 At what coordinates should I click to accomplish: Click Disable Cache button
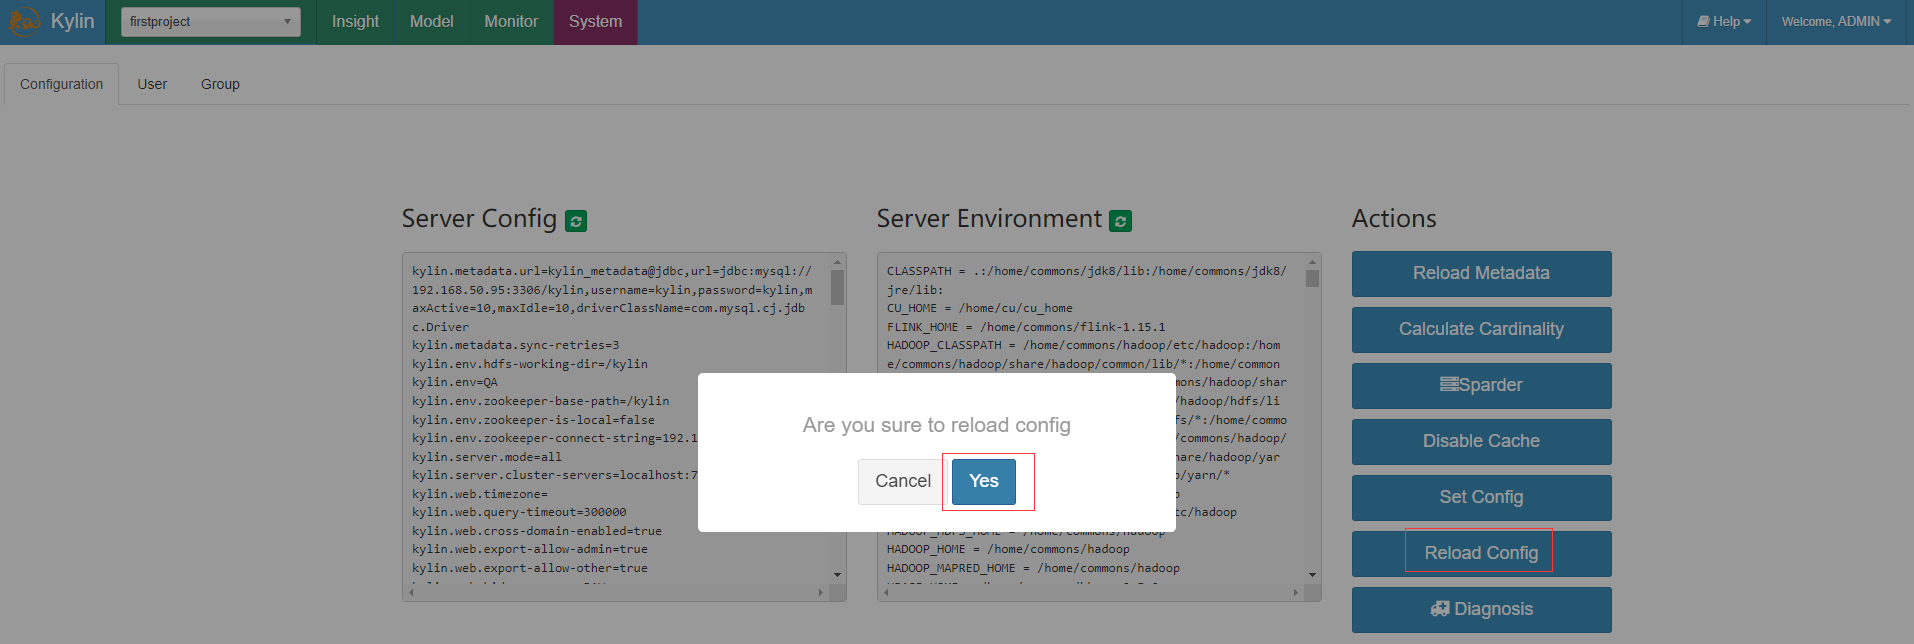pyautogui.click(x=1481, y=441)
